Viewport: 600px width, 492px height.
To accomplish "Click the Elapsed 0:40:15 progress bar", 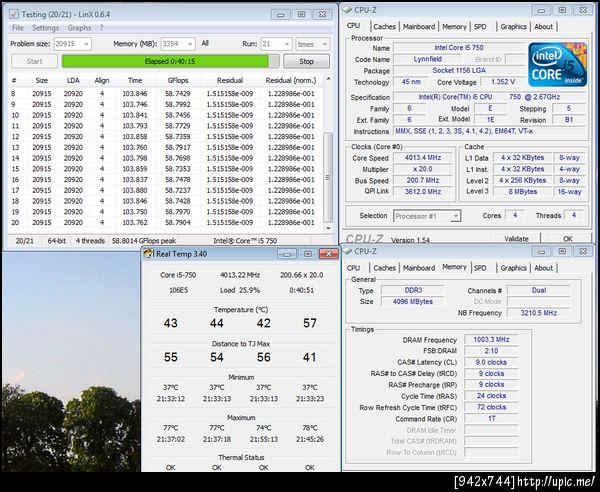I will coord(170,61).
